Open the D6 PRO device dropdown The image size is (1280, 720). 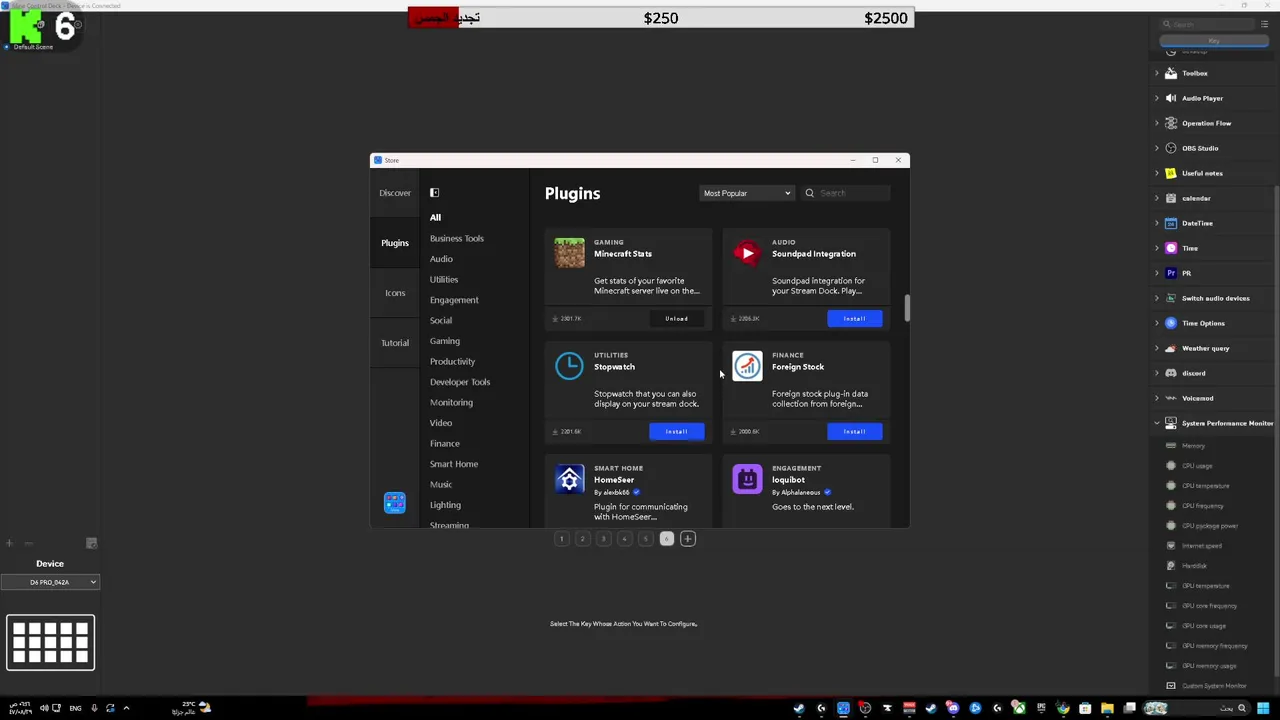pyautogui.click(x=50, y=582)
